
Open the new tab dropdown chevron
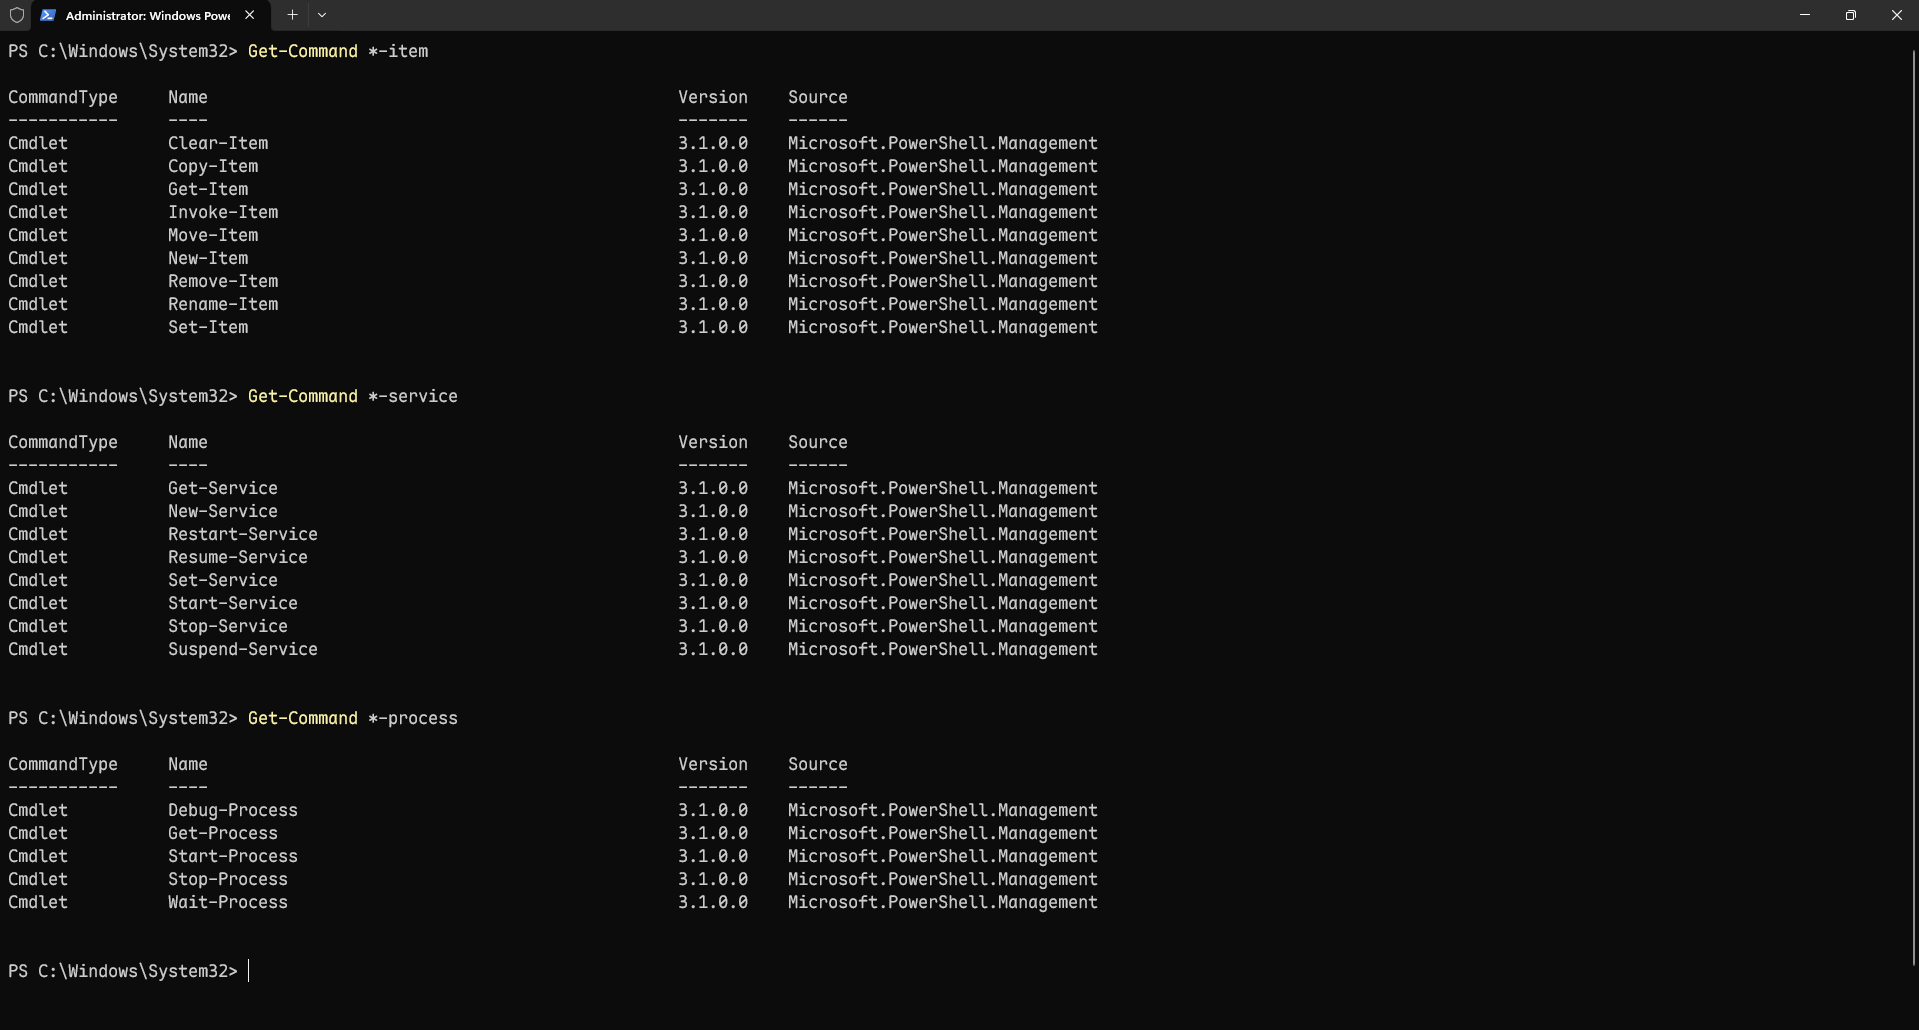coord(321,15)
